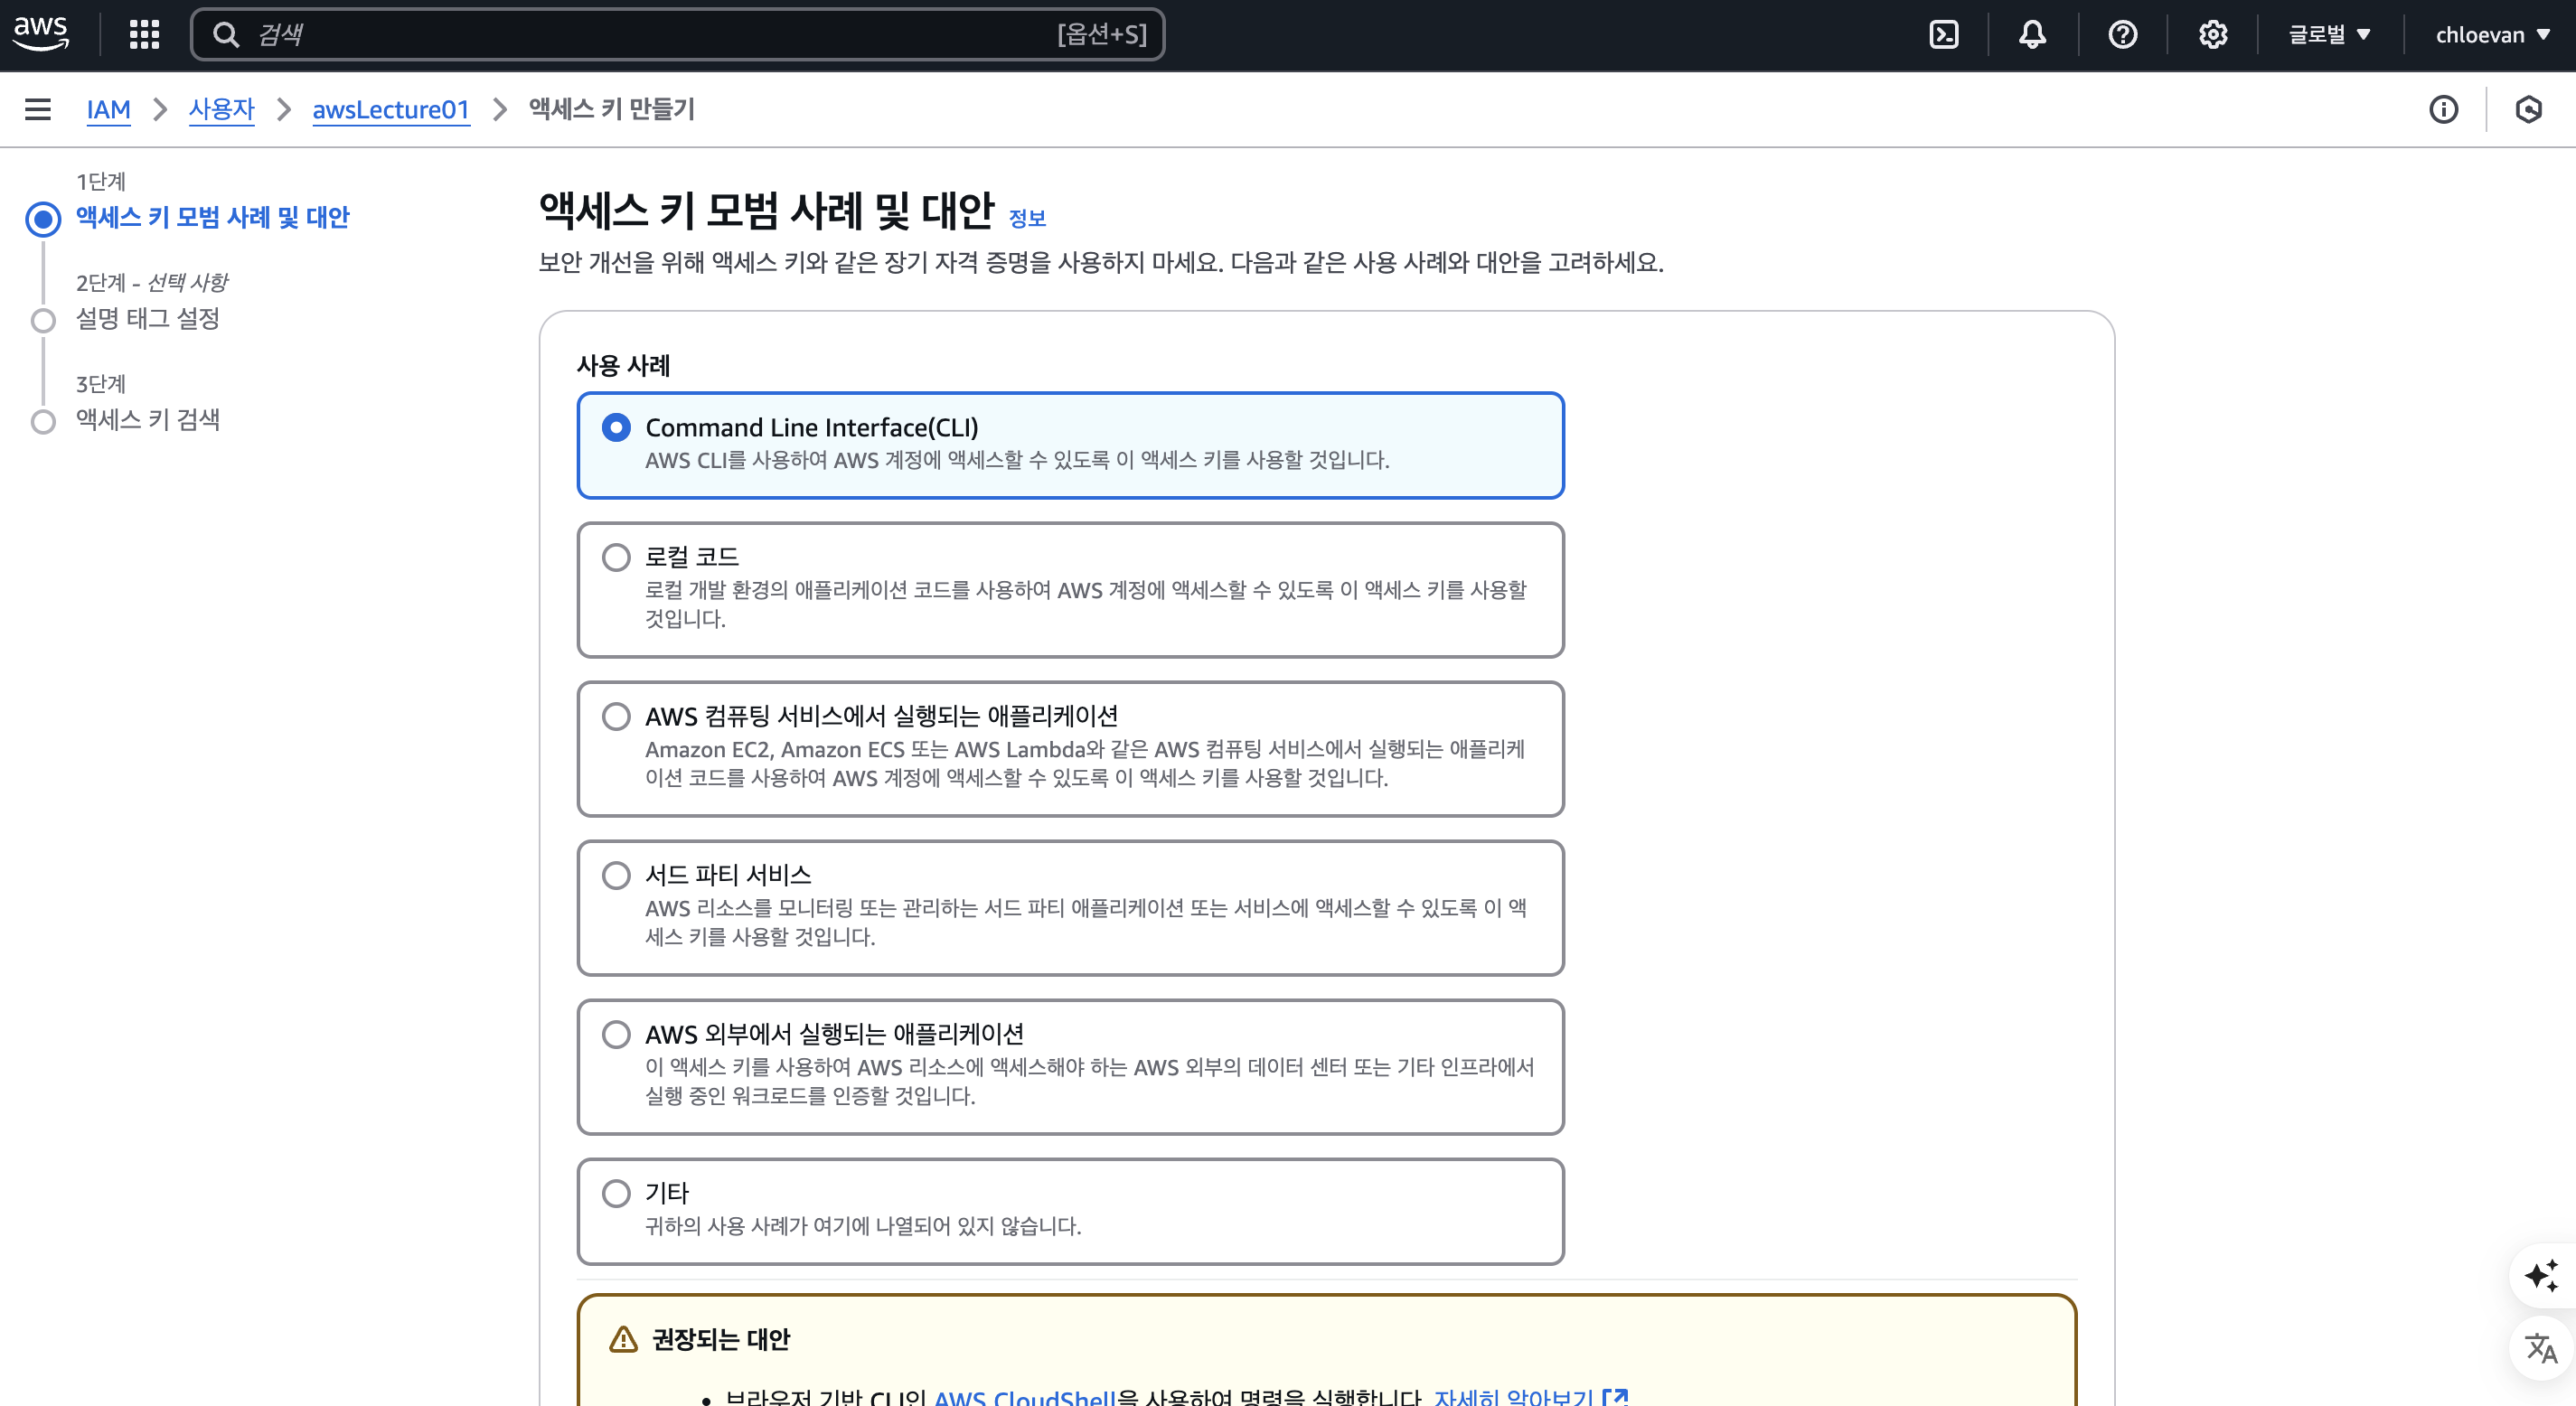This screenshot has width=2576, height=1406.
Task: Select AWS 외부에서 실행되는 애플리케이션 radio
Action: tap(616, 1034)
